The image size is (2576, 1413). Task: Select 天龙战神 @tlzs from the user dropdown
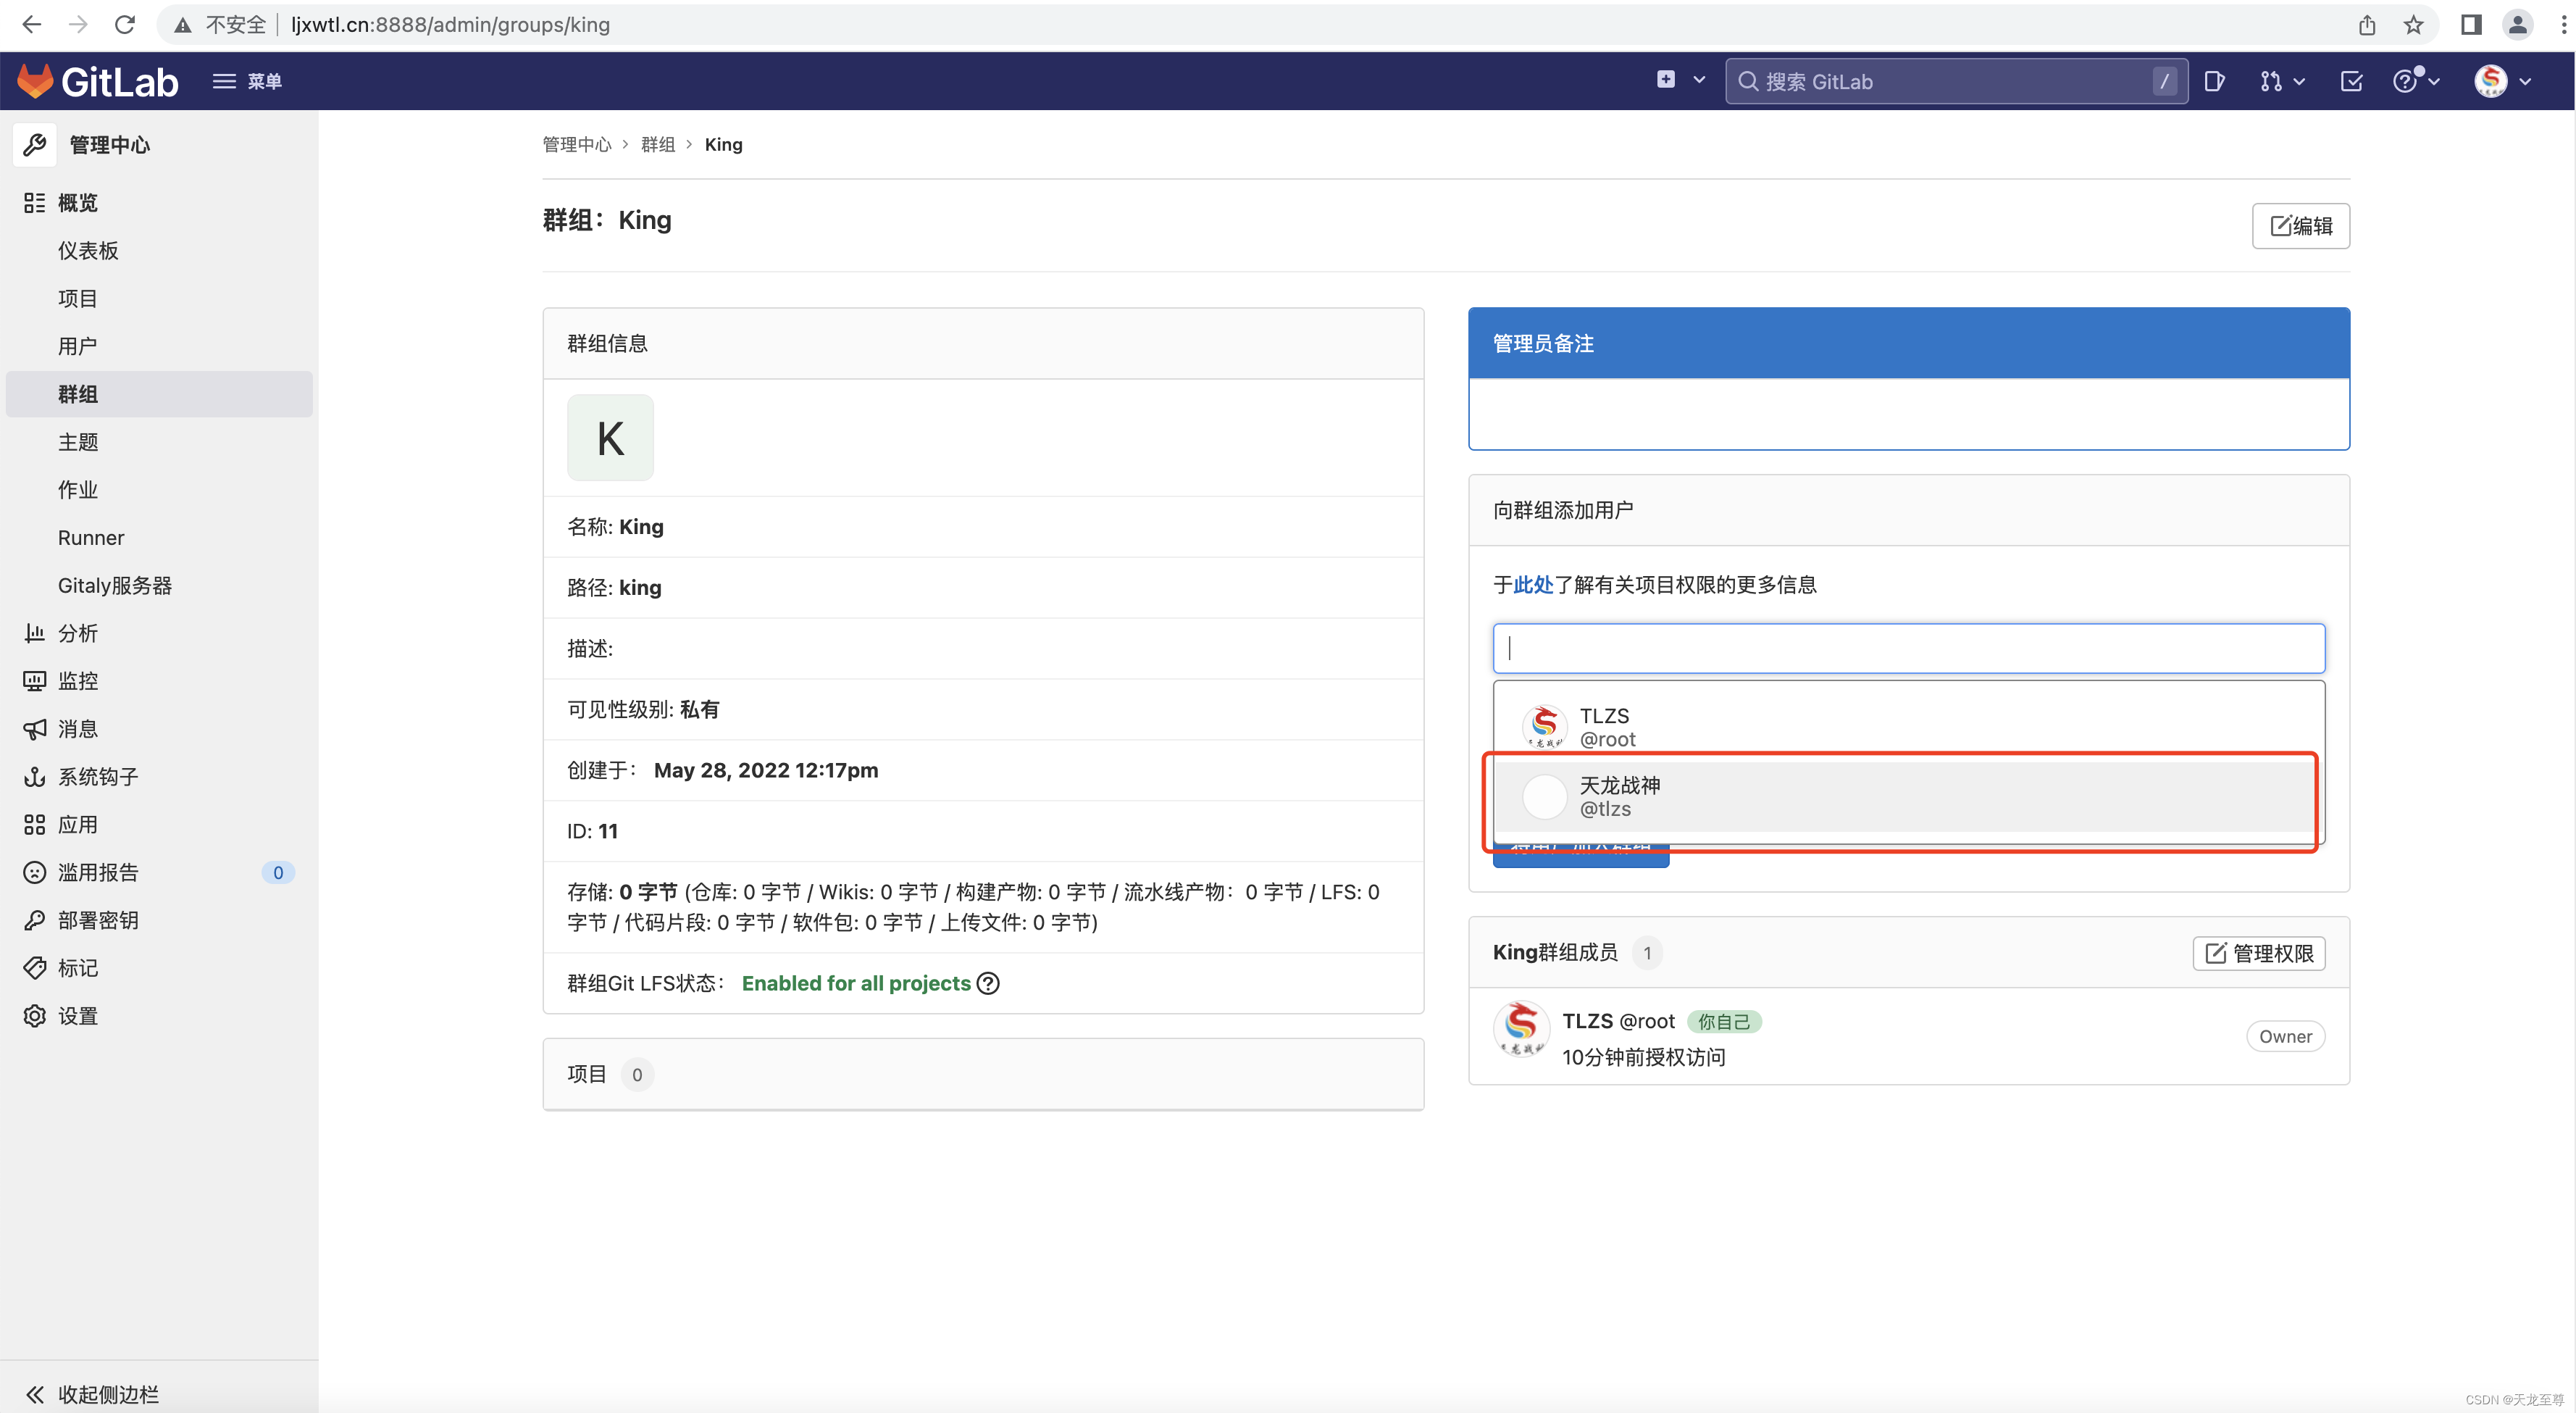click(x=1909, y=797)
